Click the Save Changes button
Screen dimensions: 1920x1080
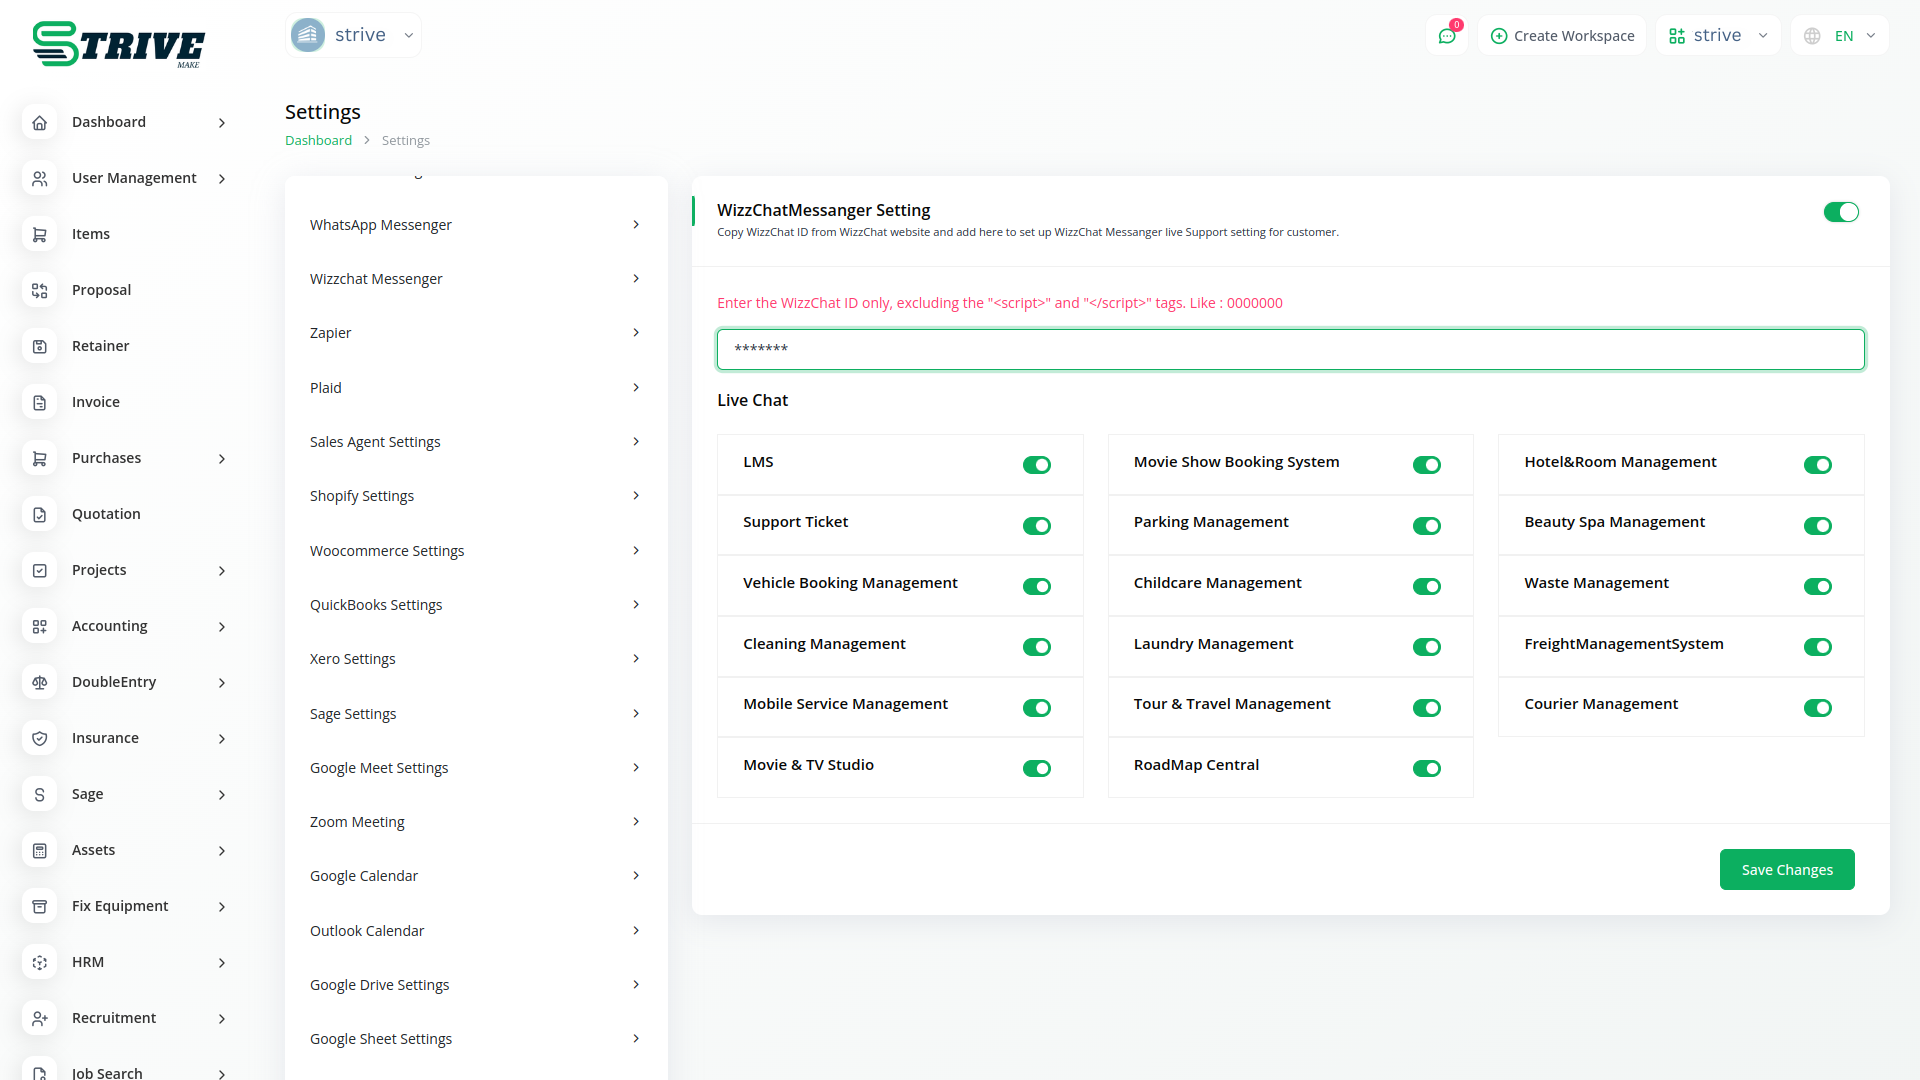click(1786, 870)
